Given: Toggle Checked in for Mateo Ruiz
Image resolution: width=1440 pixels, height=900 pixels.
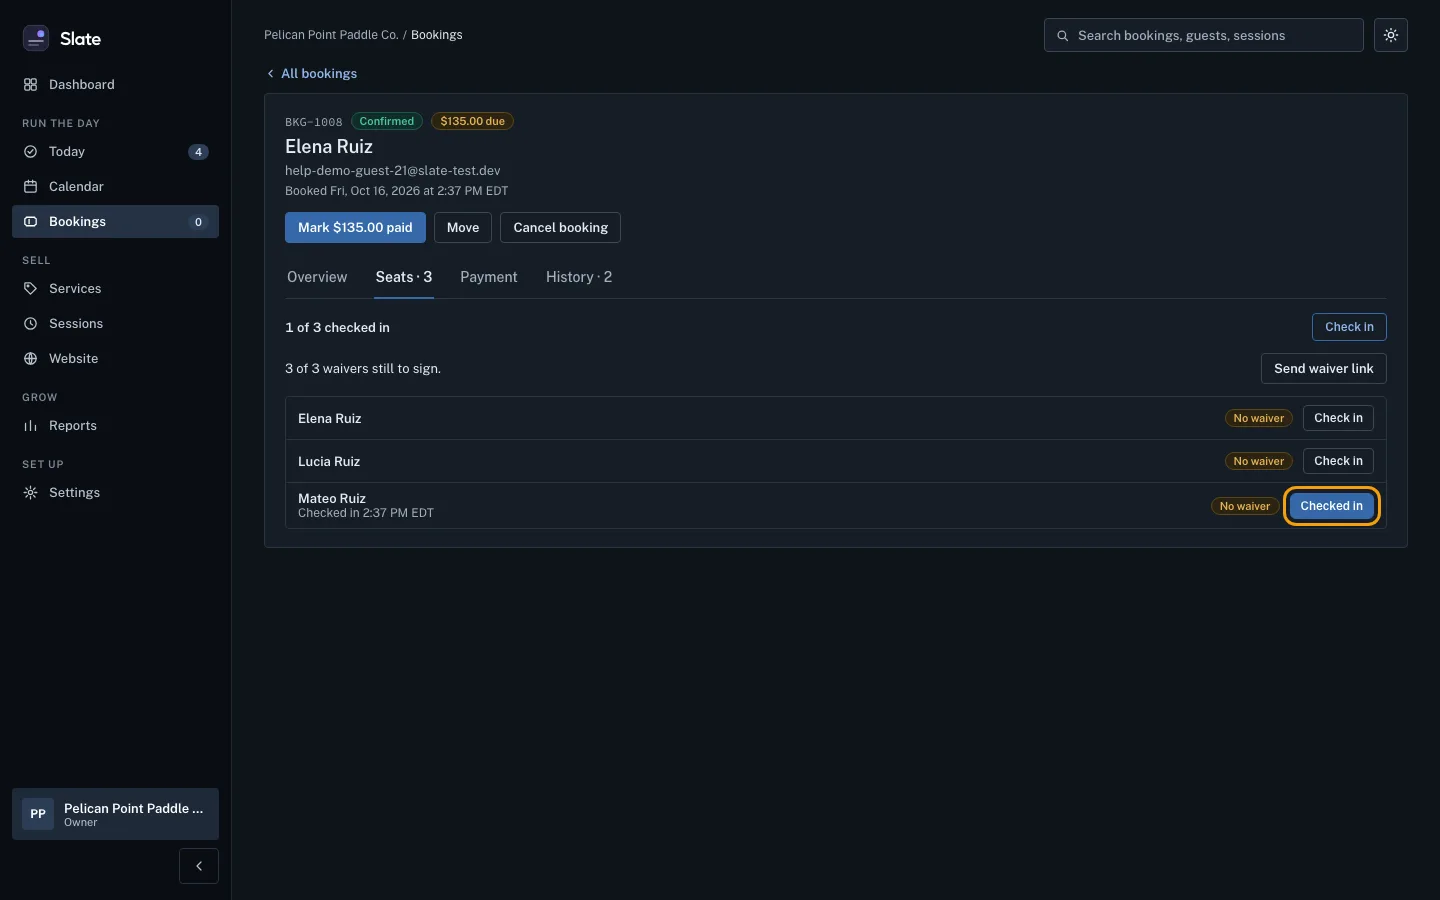Looking at the screenshot, I should 1331,506.
